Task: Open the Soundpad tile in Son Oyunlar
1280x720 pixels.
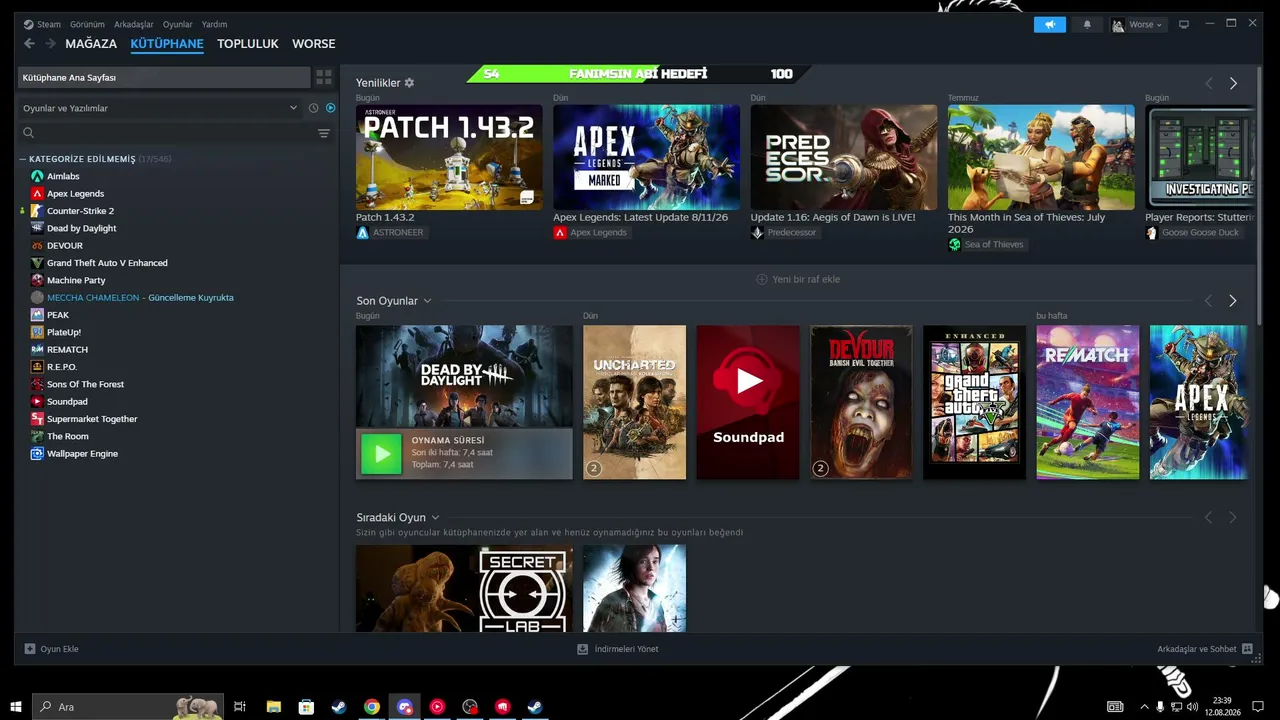Action: tap(748, 402)
